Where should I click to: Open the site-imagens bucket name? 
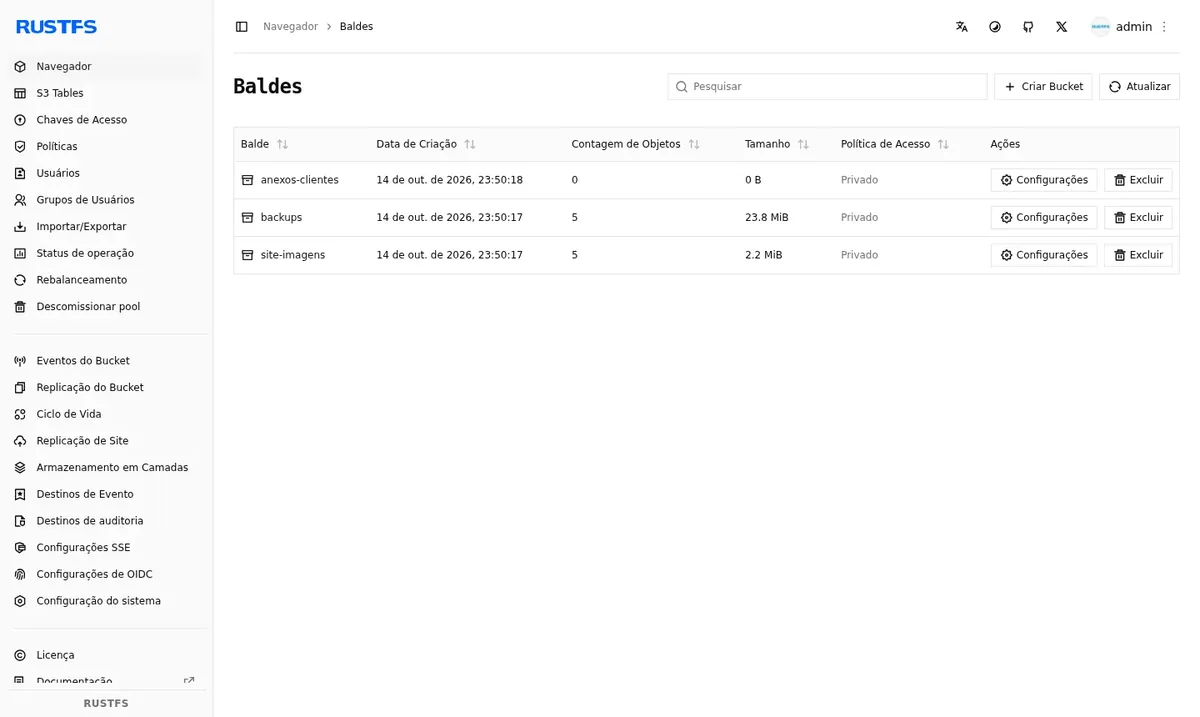point(292,255)
